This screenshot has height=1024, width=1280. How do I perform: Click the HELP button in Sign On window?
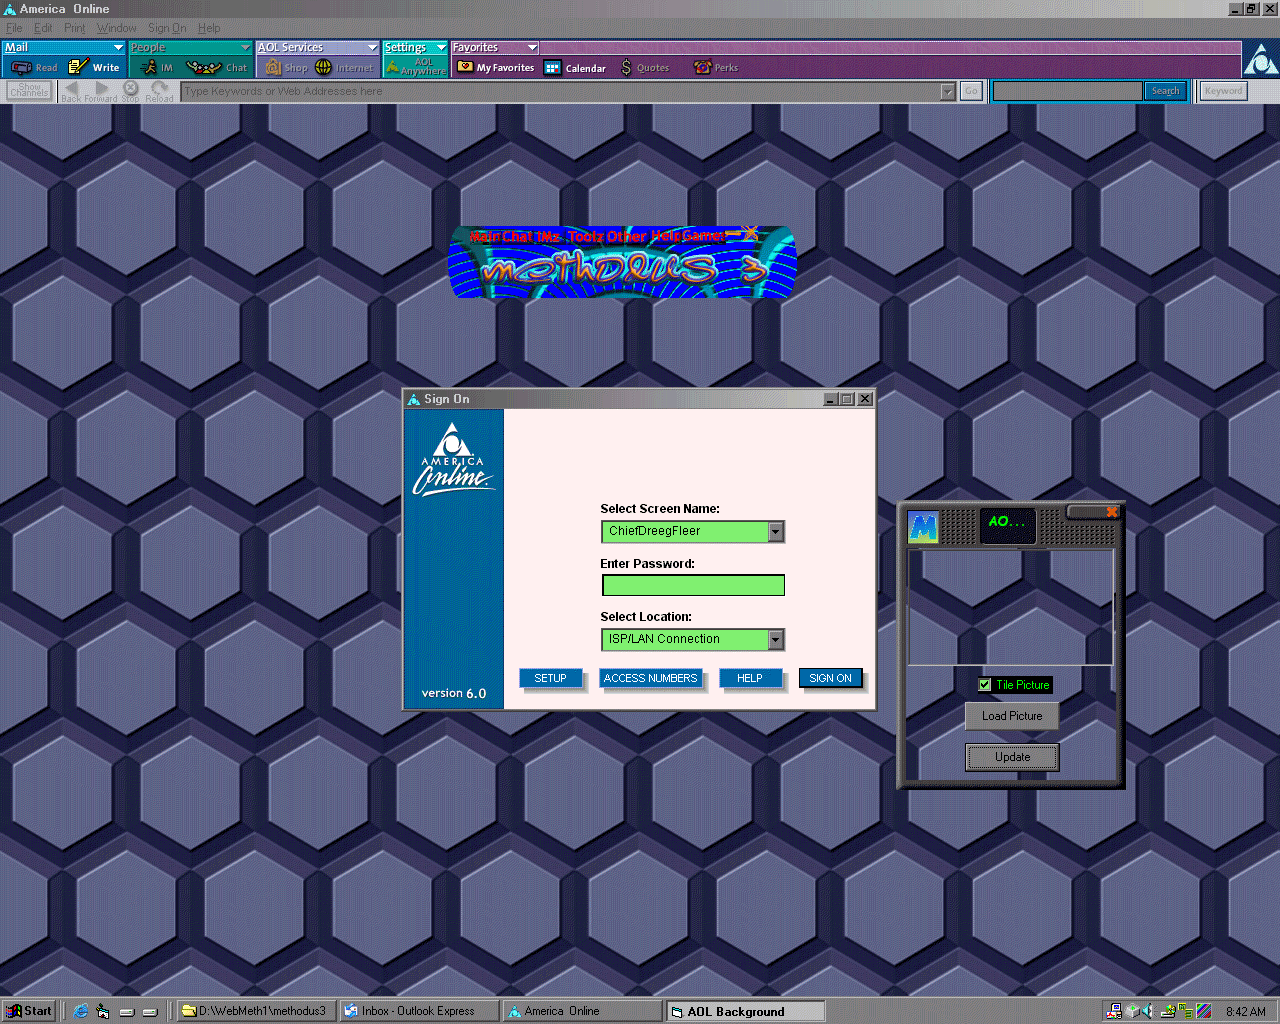point(750,678)
